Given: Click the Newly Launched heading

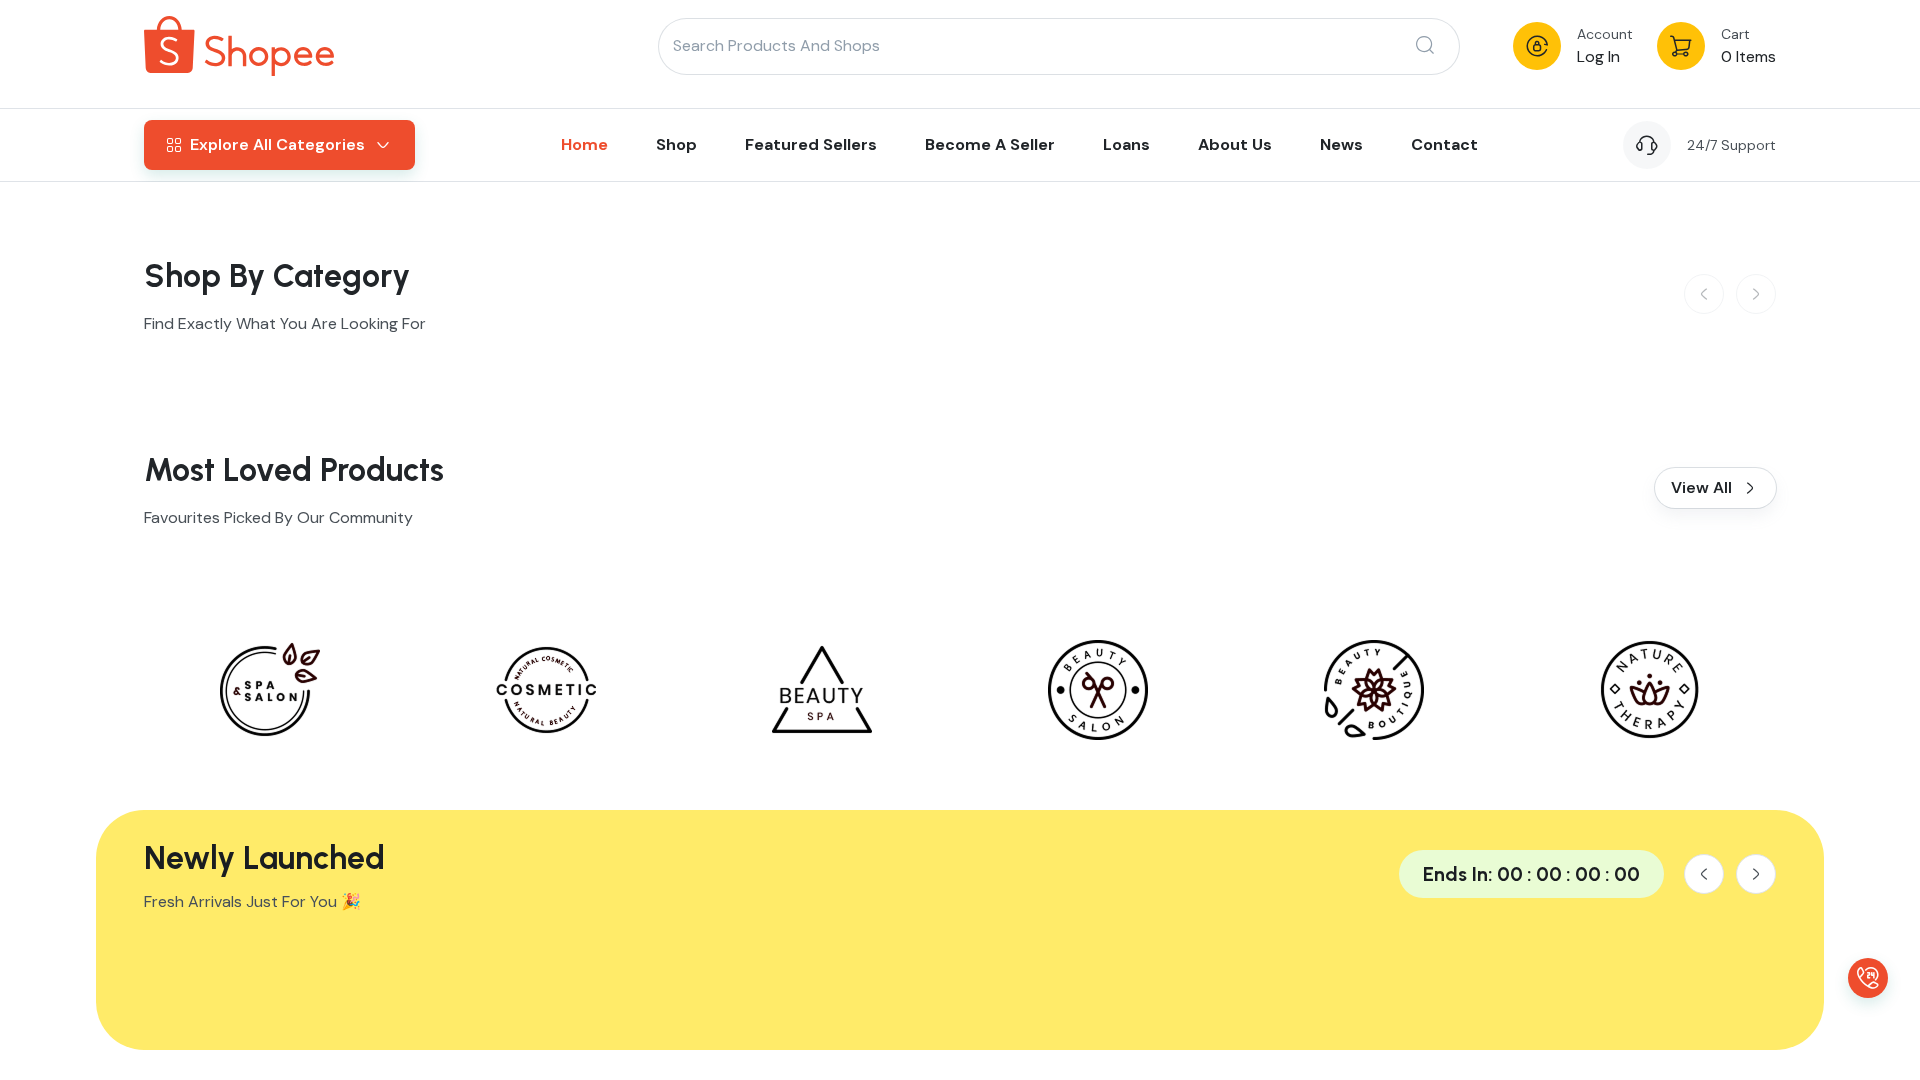Looking at the screenshot, I should [x=264, y=858].
